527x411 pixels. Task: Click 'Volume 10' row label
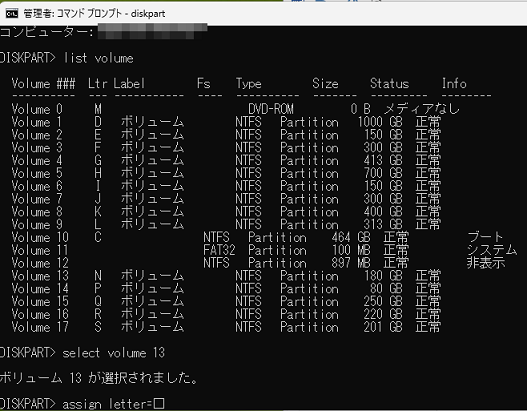pos(40,237)
